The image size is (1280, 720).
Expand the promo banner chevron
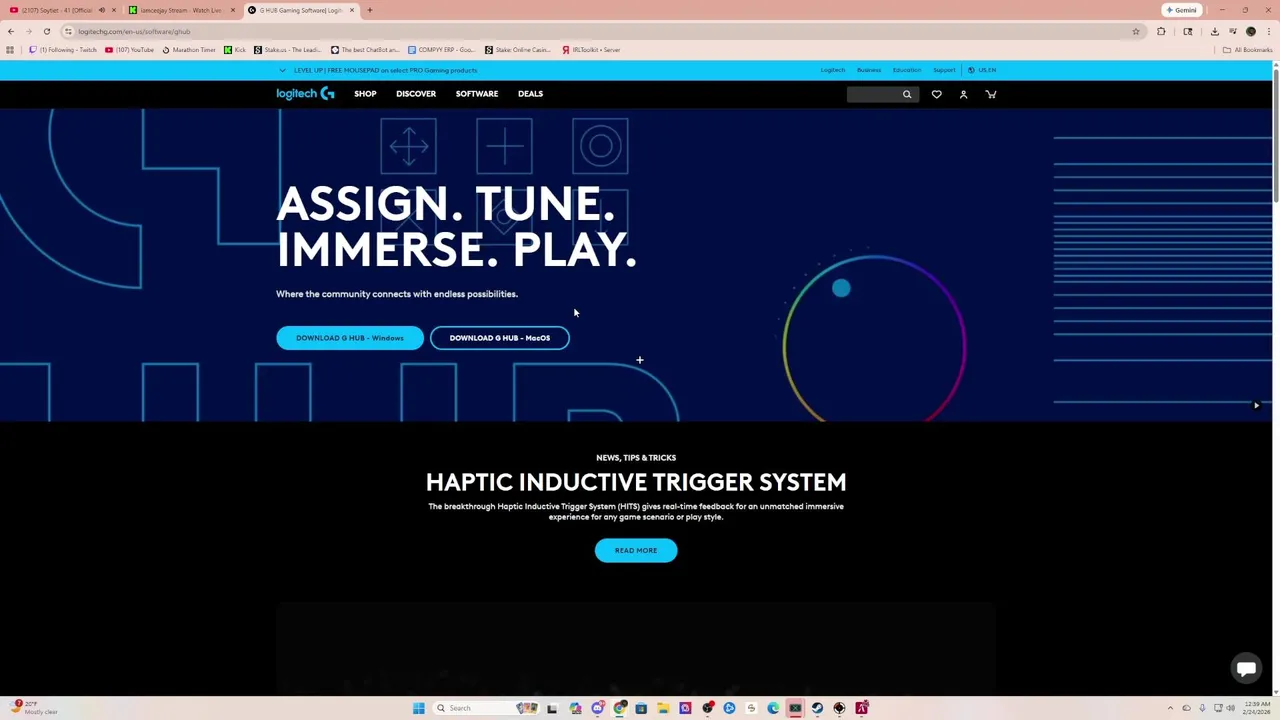click(282, 70)
